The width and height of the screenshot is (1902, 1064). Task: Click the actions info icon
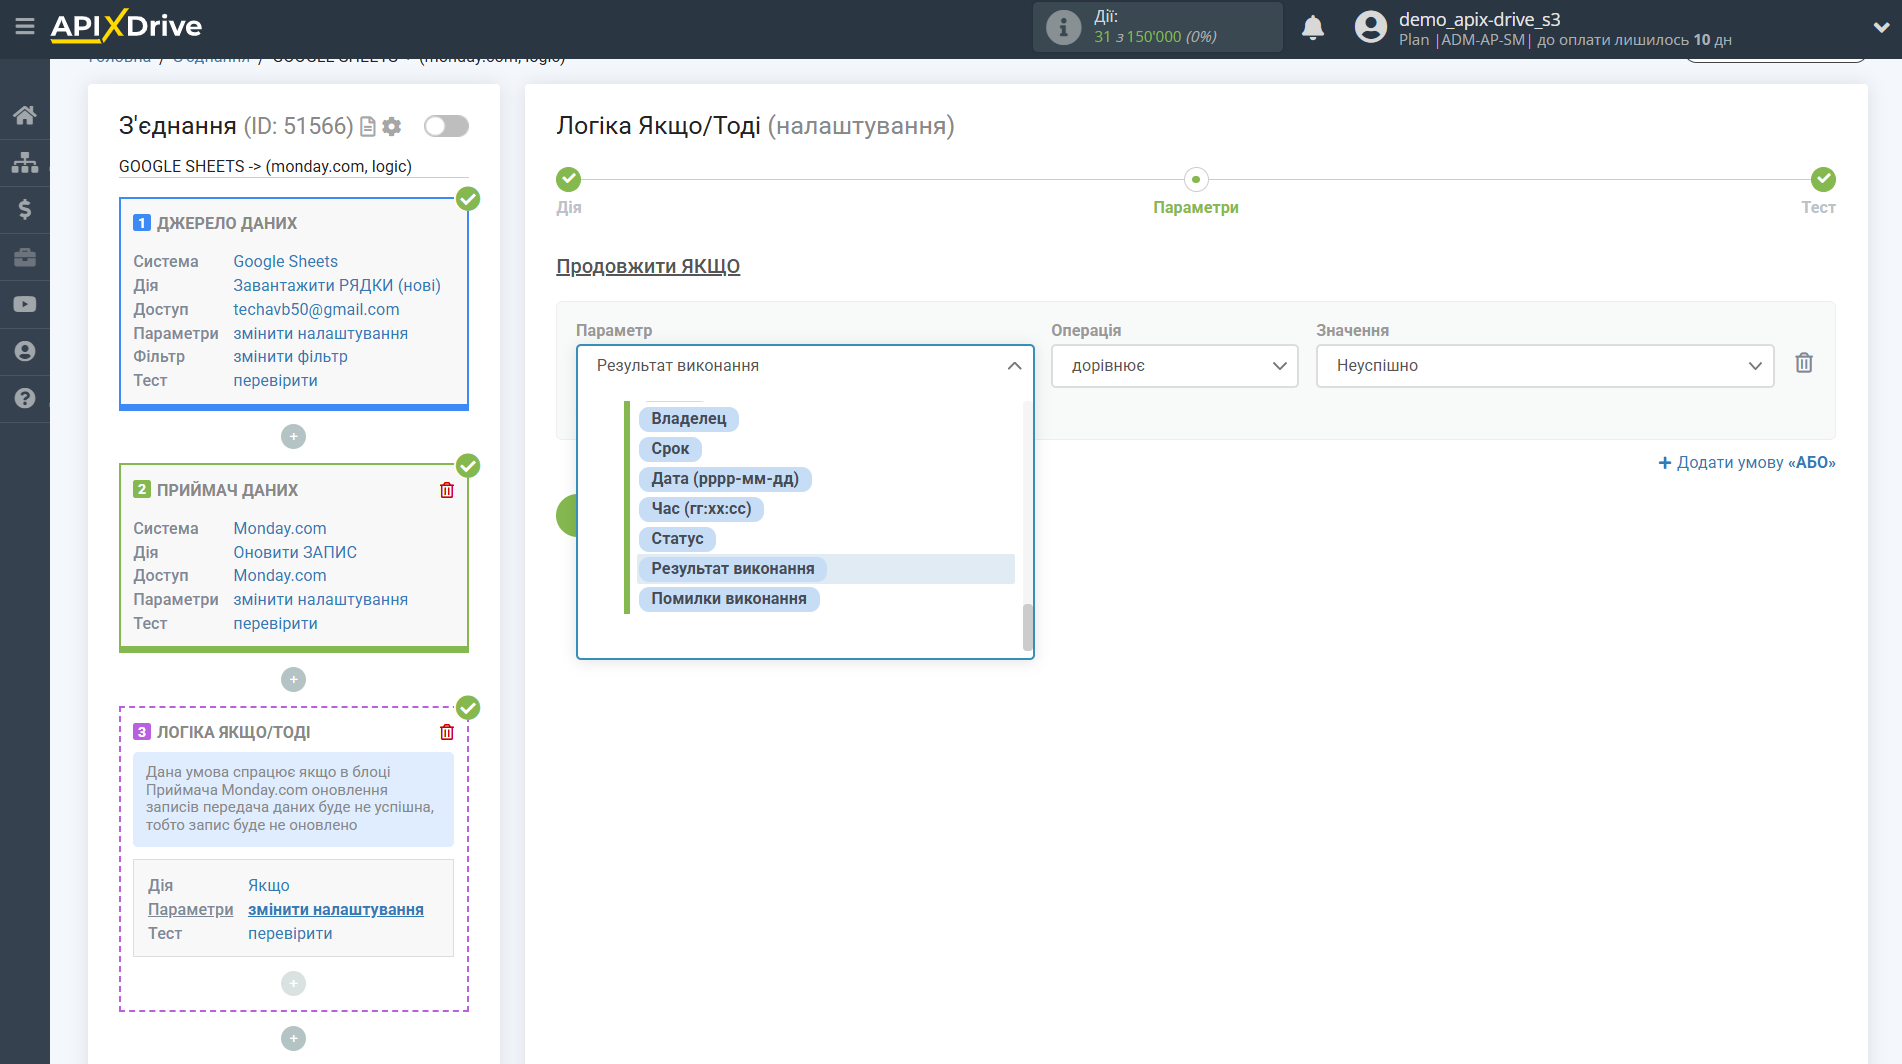(1063, 27)
